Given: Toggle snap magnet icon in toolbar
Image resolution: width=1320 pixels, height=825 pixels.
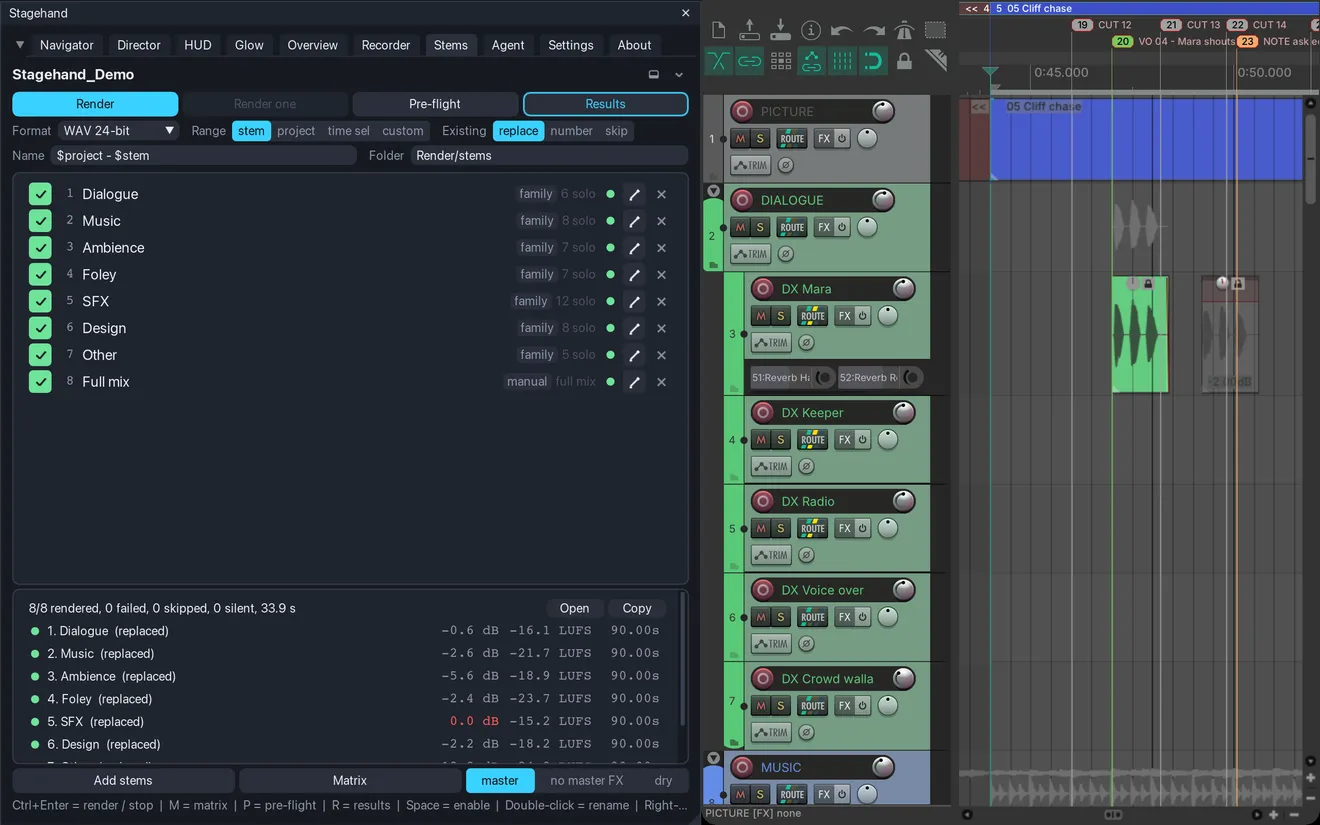Looking at the screenshot, I should pyautogui.click(x=873, y=61).
